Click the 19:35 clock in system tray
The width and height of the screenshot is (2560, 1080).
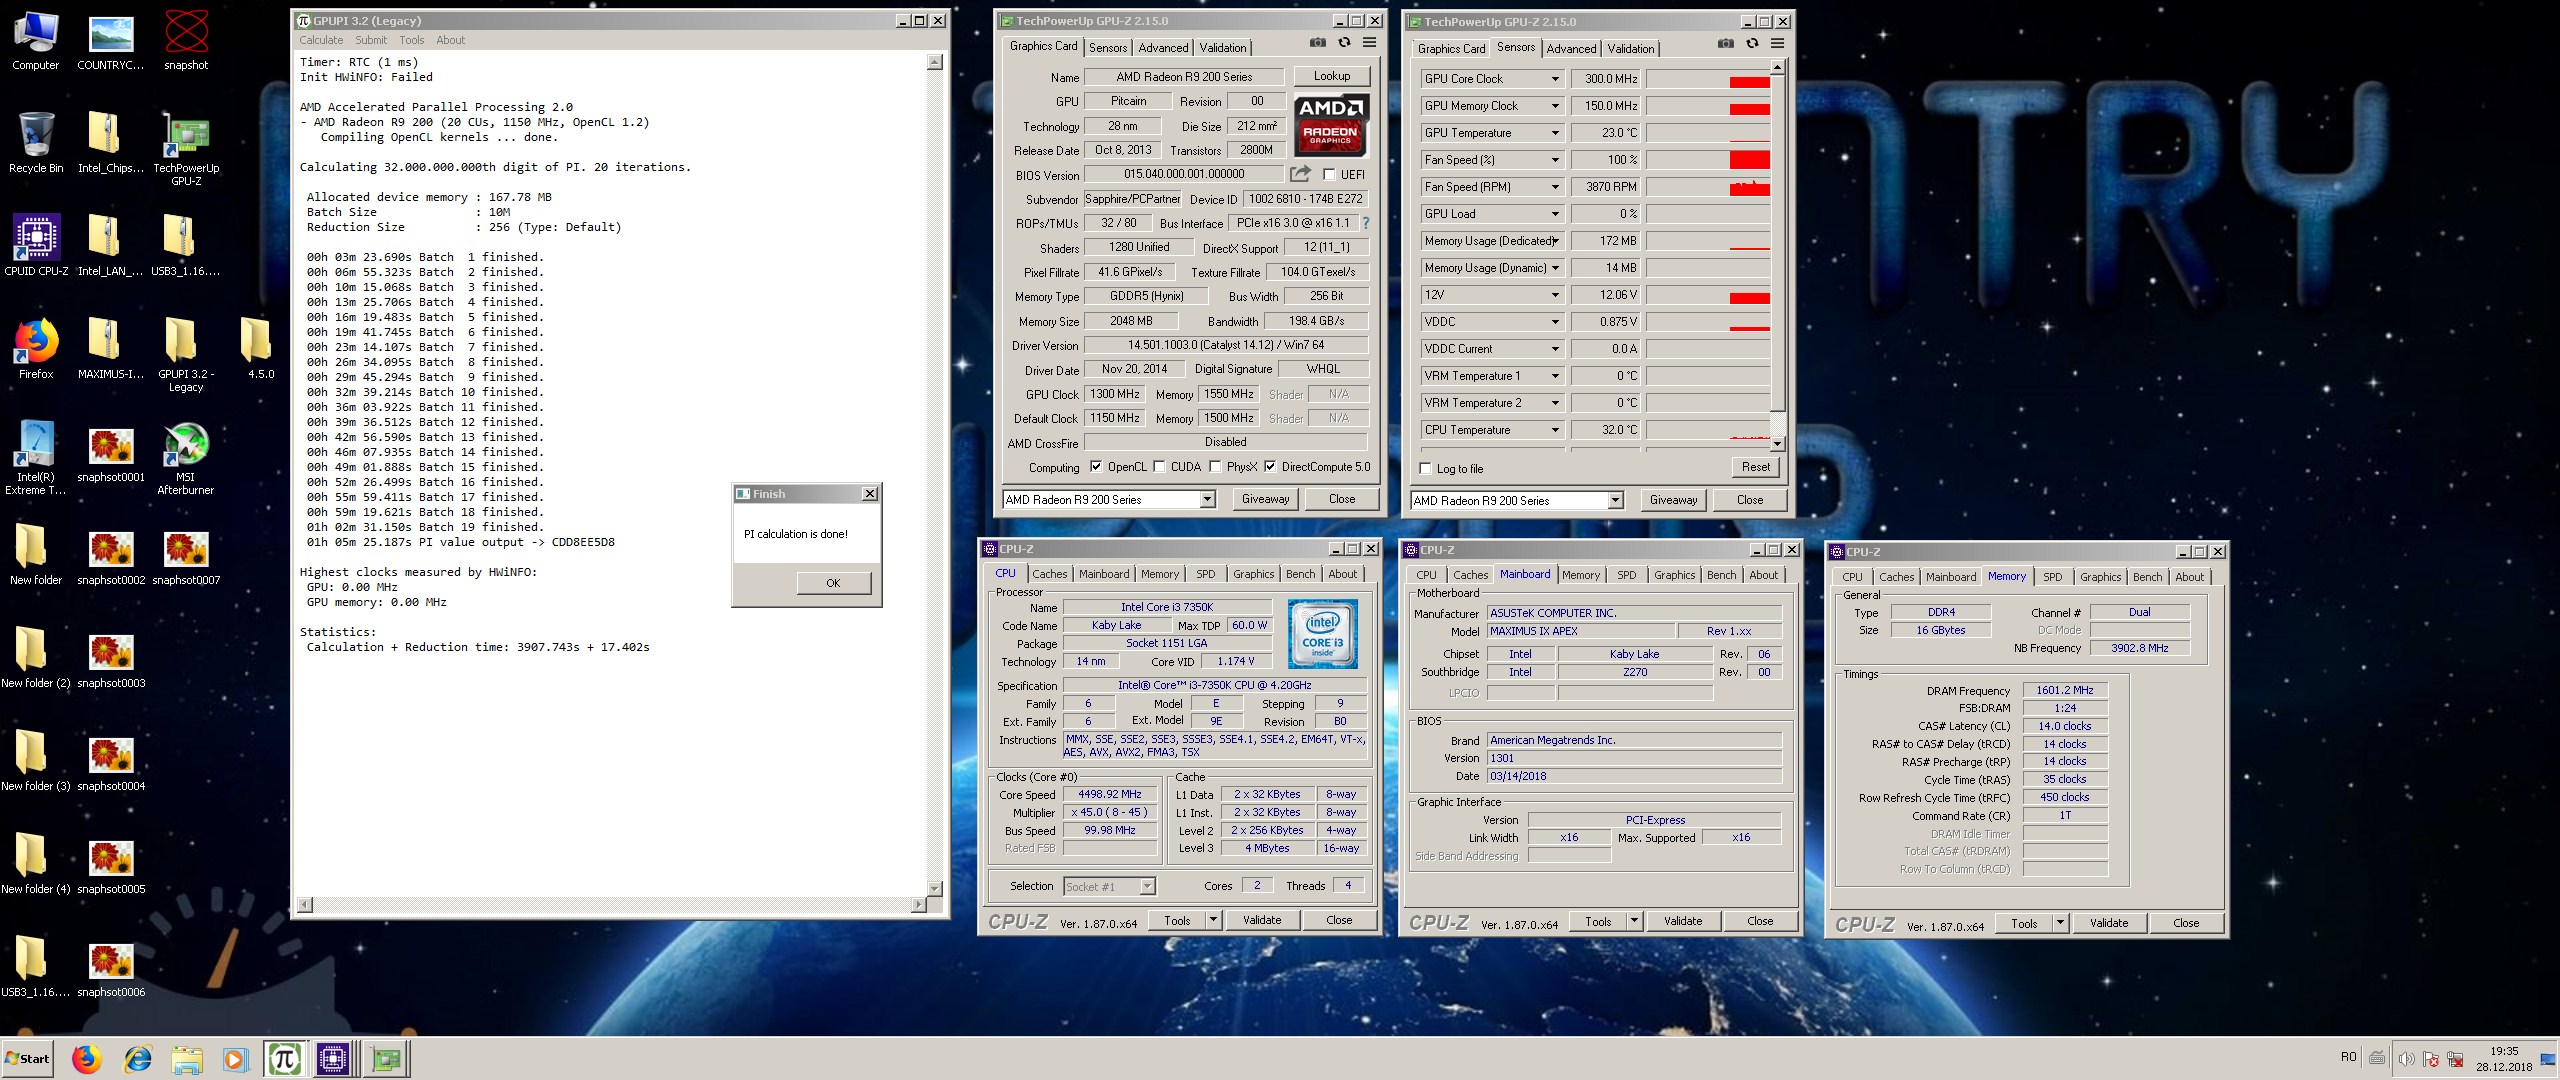tap(2504, 1051)
